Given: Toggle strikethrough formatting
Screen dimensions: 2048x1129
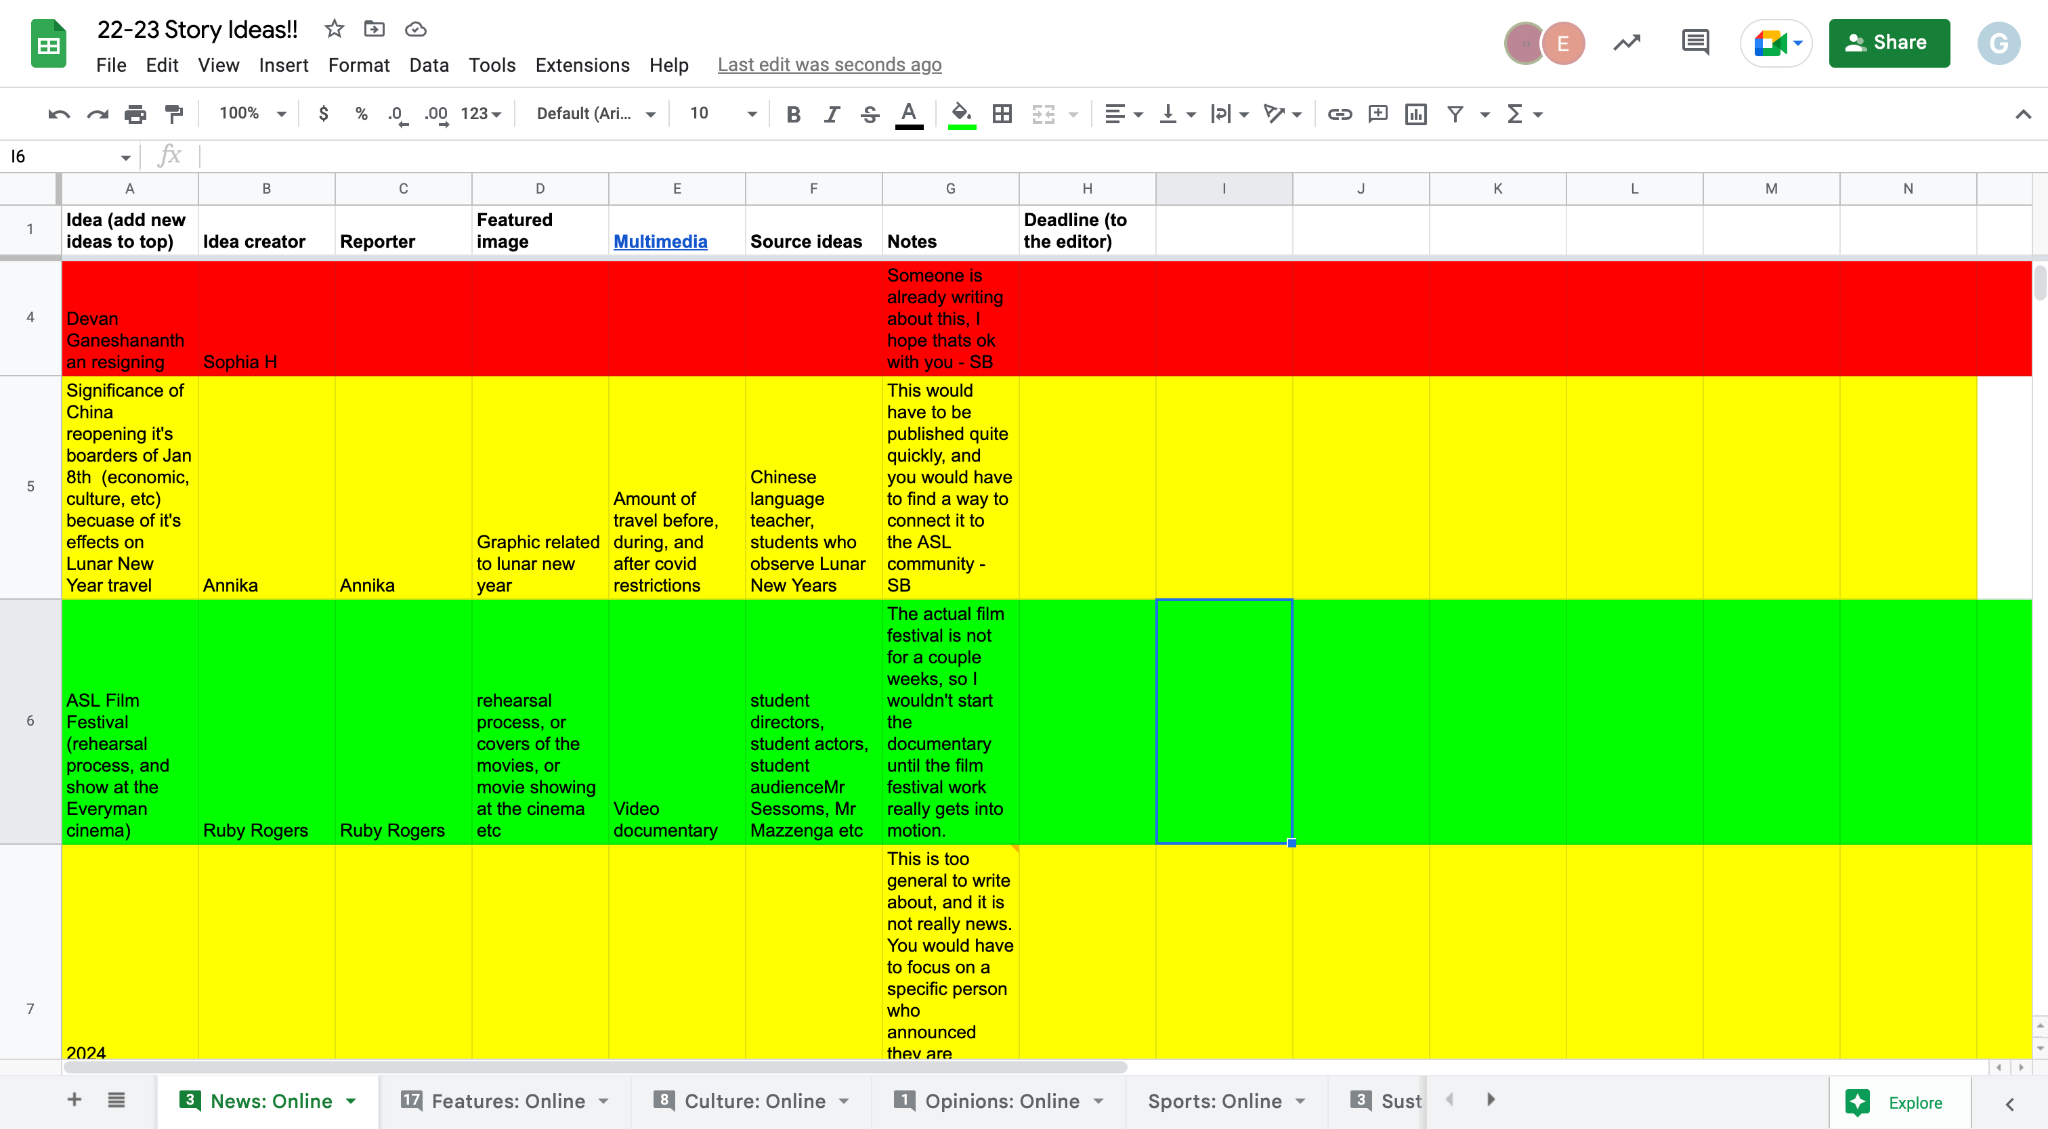Looking at the screenshot, I should pyautogui.click(x=870, y=114).
